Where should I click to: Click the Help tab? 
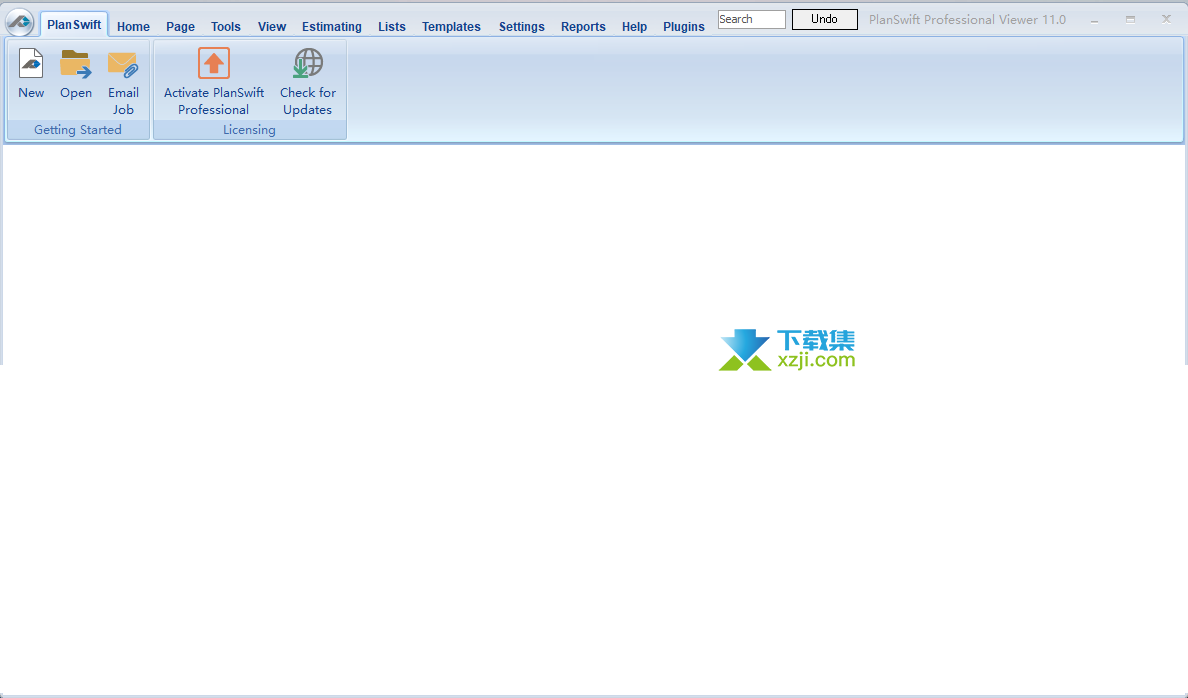pos(634,27)
